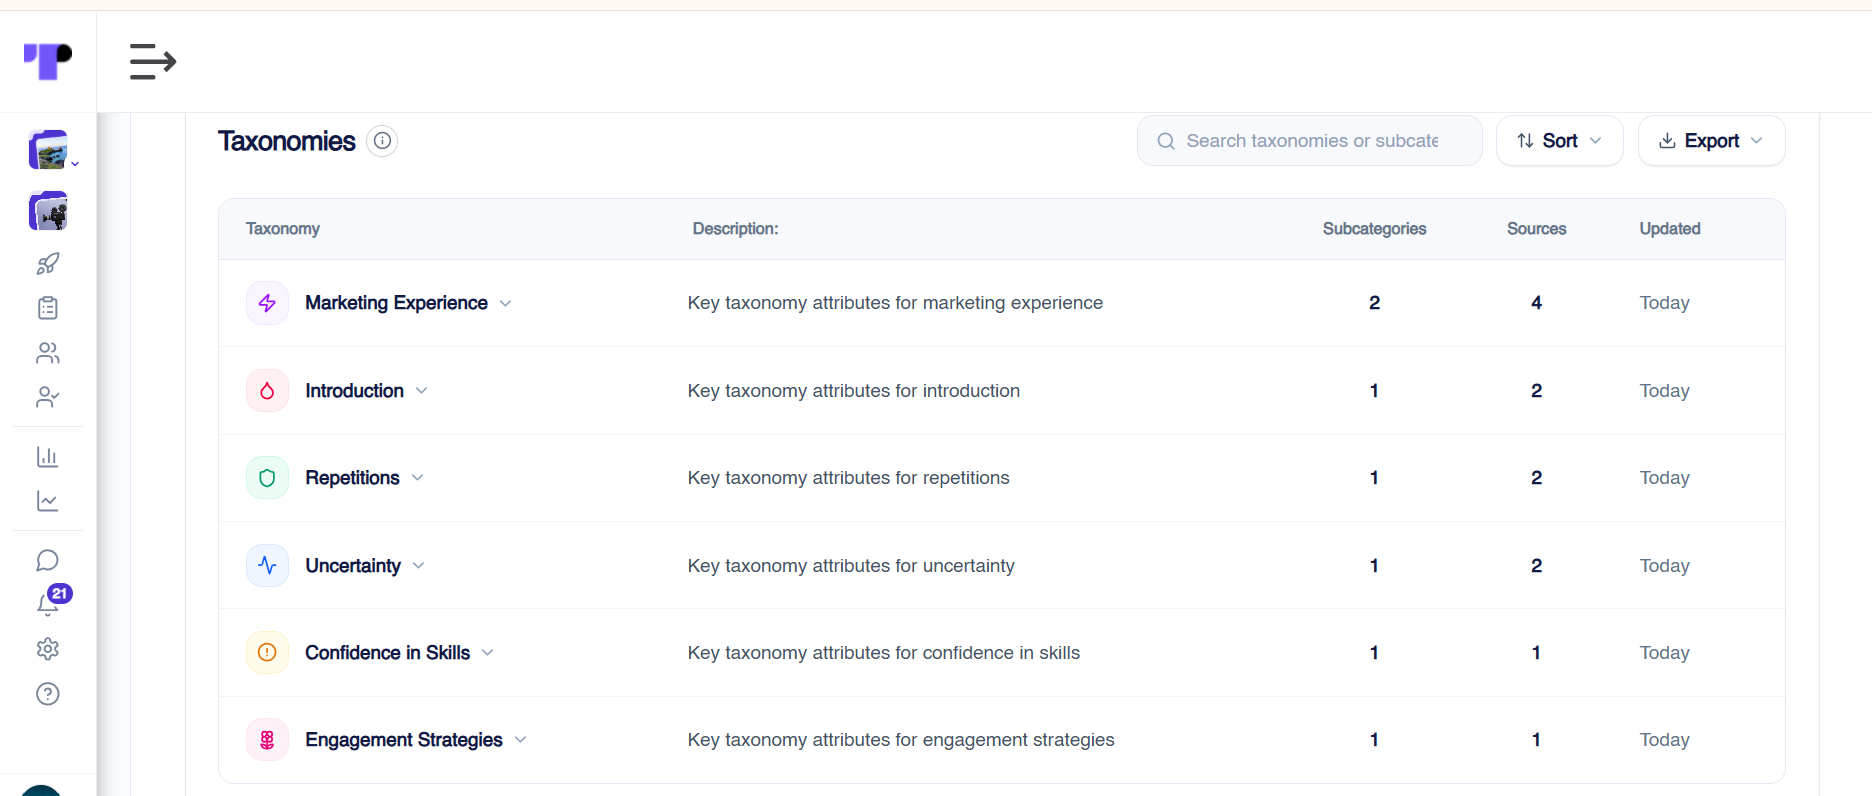Click the purple T app logo
1872x796 pixels.
tap(48, 61)
